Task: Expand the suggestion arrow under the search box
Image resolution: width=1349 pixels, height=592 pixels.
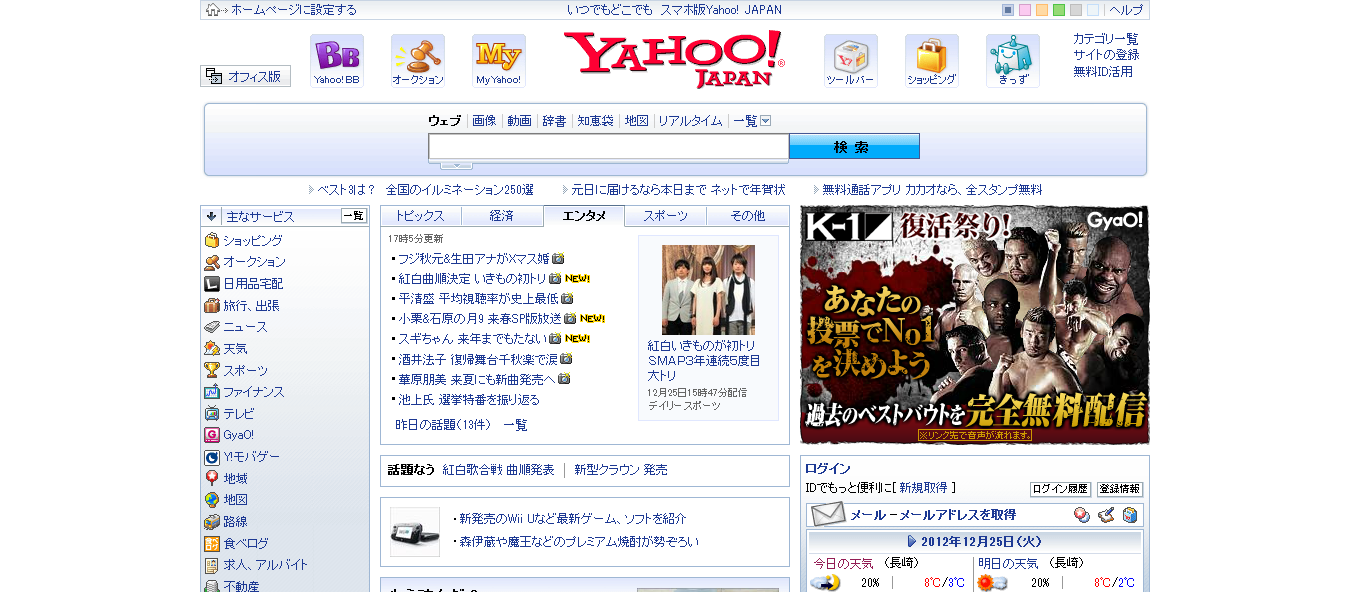Action: [456, 165]
